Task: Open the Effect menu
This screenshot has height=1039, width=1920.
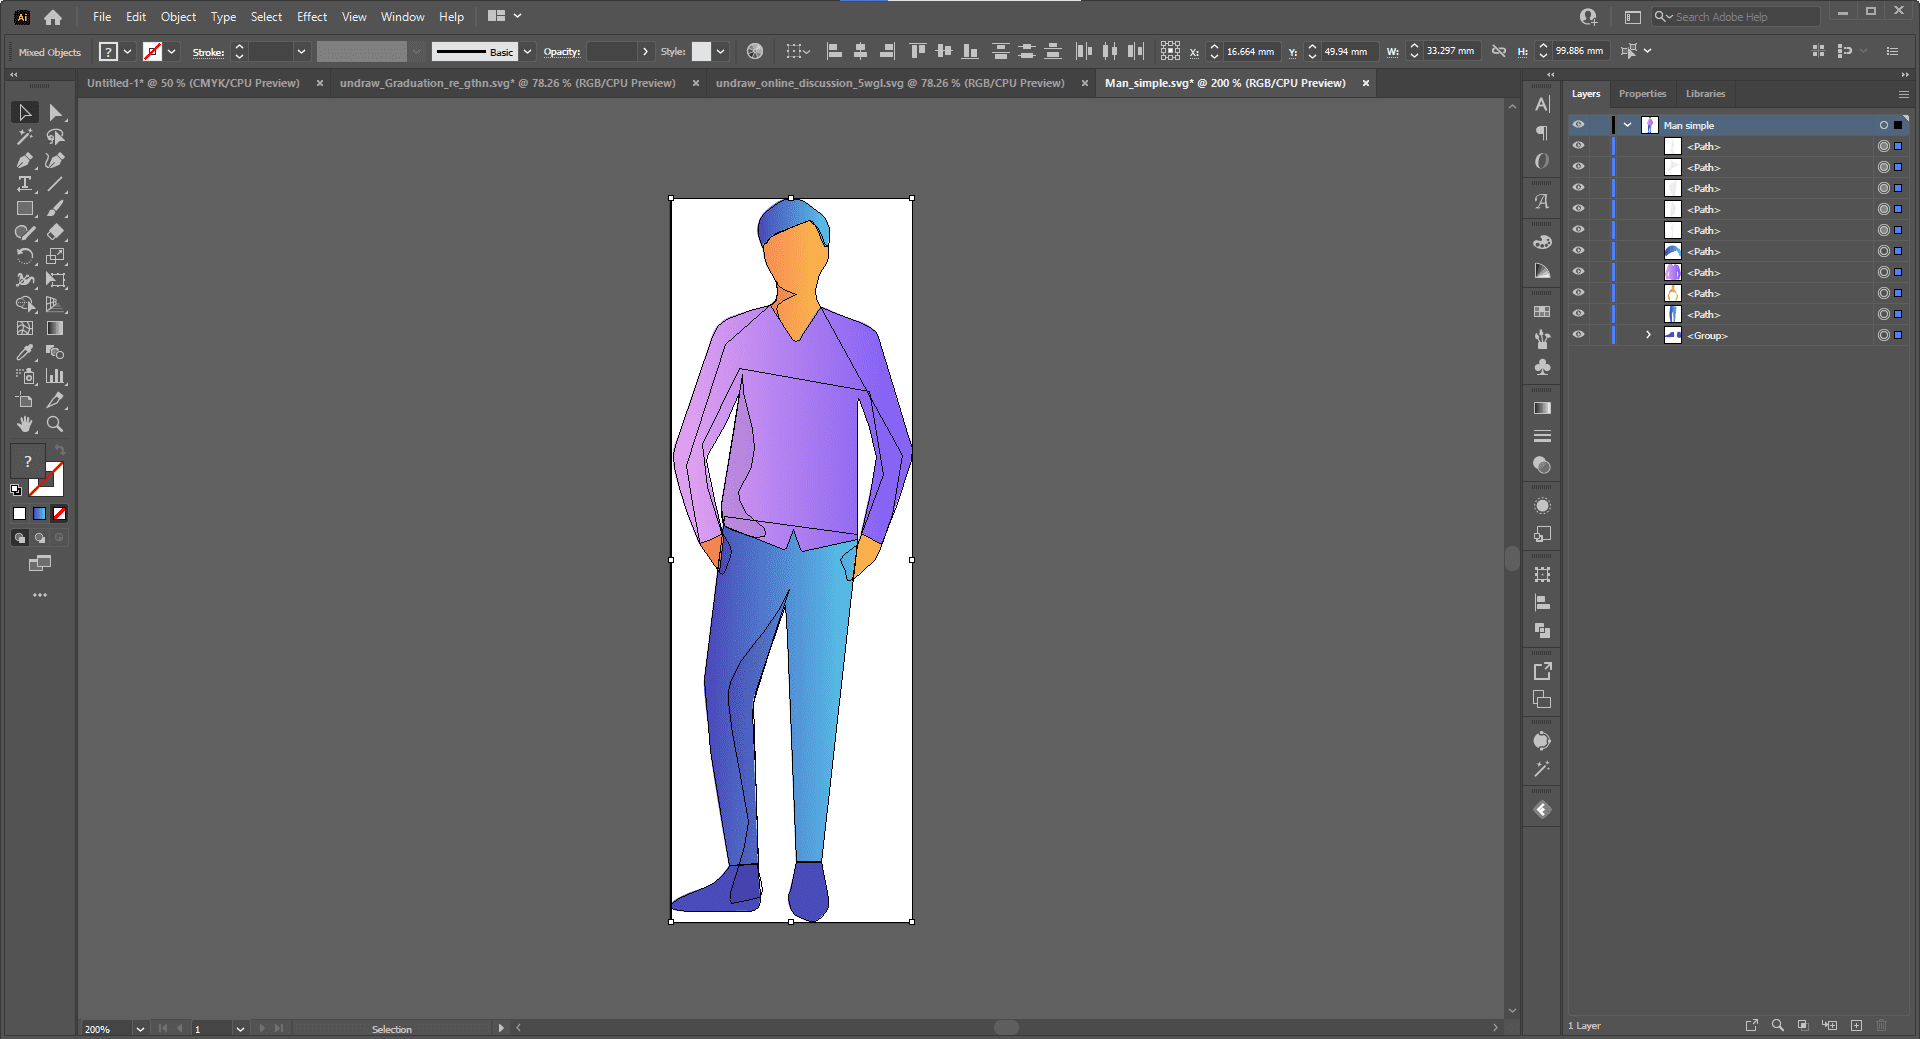Action: [x=311, y=17]
